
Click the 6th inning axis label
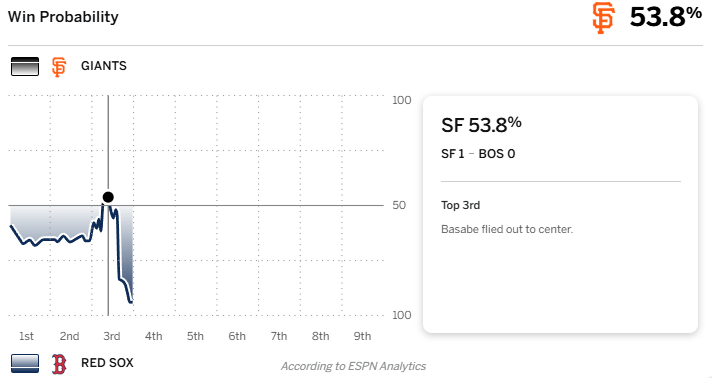tap(237, 336)
